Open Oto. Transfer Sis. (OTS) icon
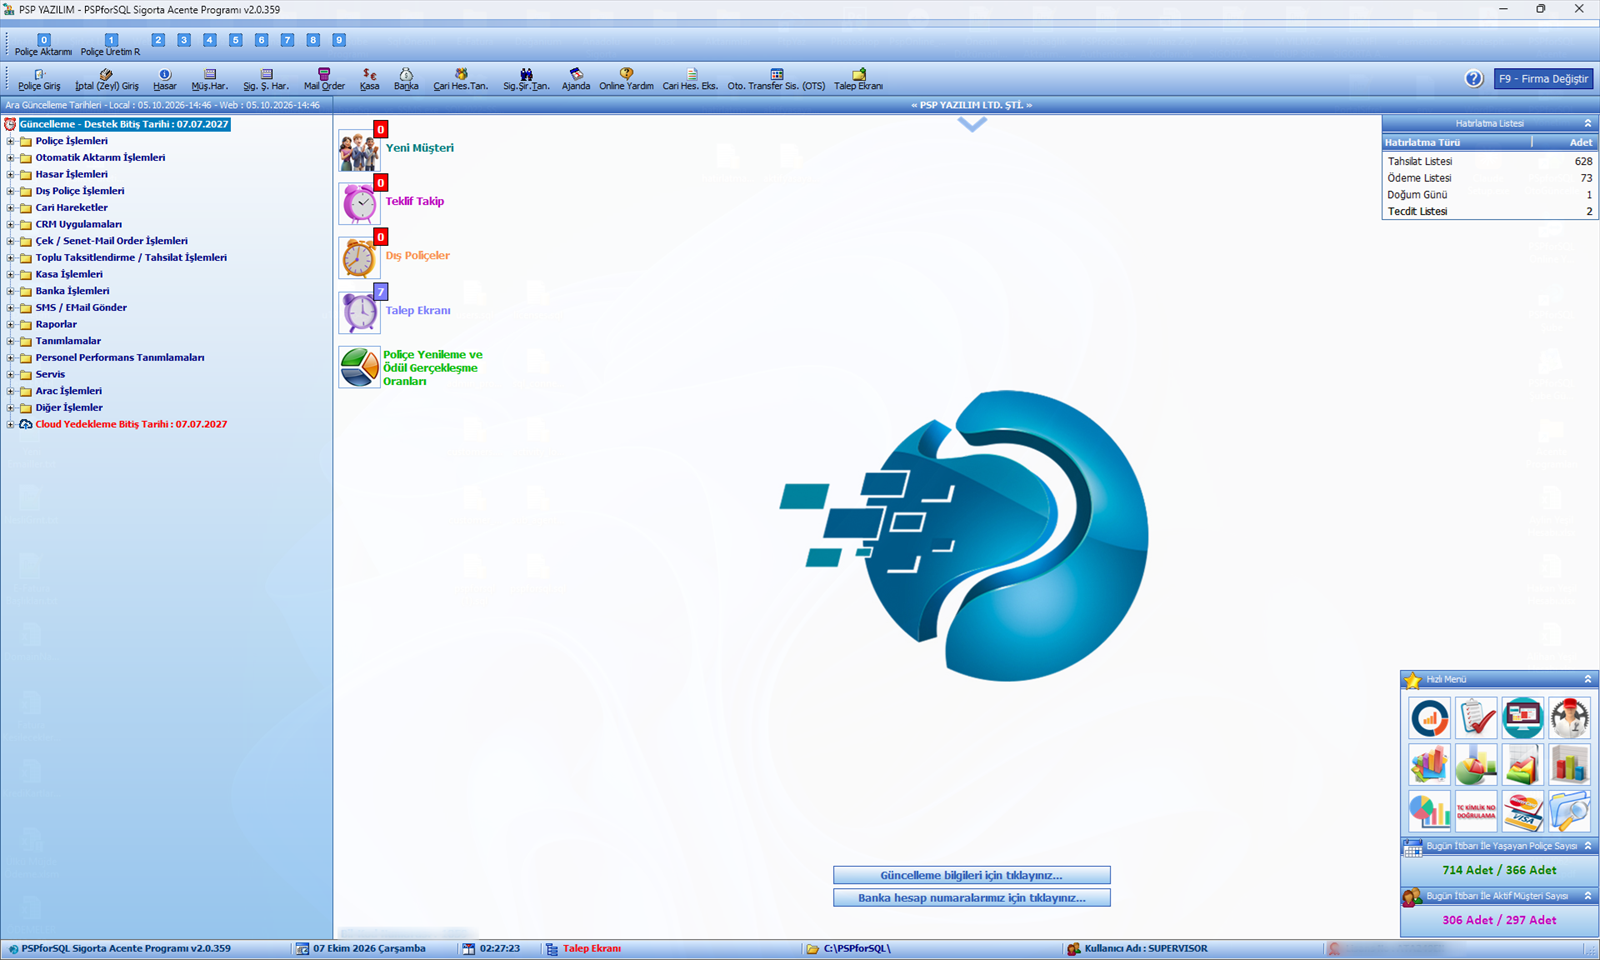The image size is (1600, 960). (x=776, y=79)
